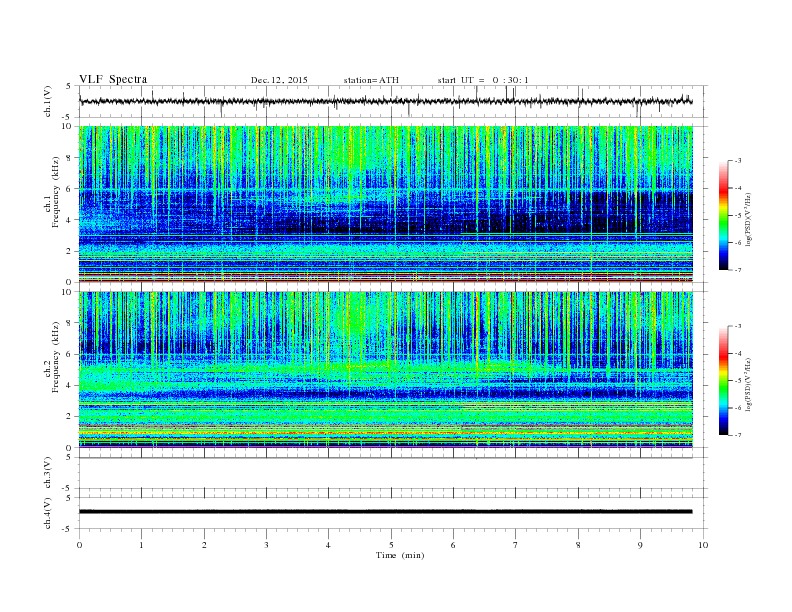
Task: Click the empty ch.3 voltage panel
Action: tap(393, 473)
